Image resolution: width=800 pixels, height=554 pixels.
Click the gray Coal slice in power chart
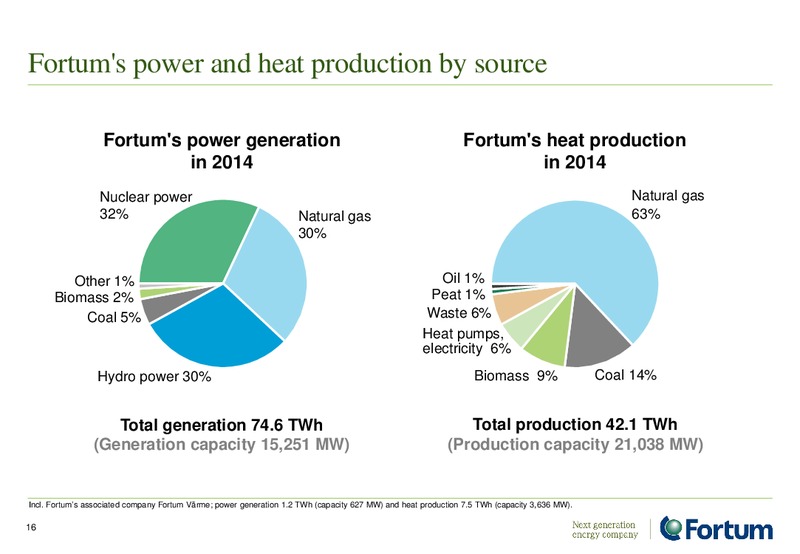166,305
